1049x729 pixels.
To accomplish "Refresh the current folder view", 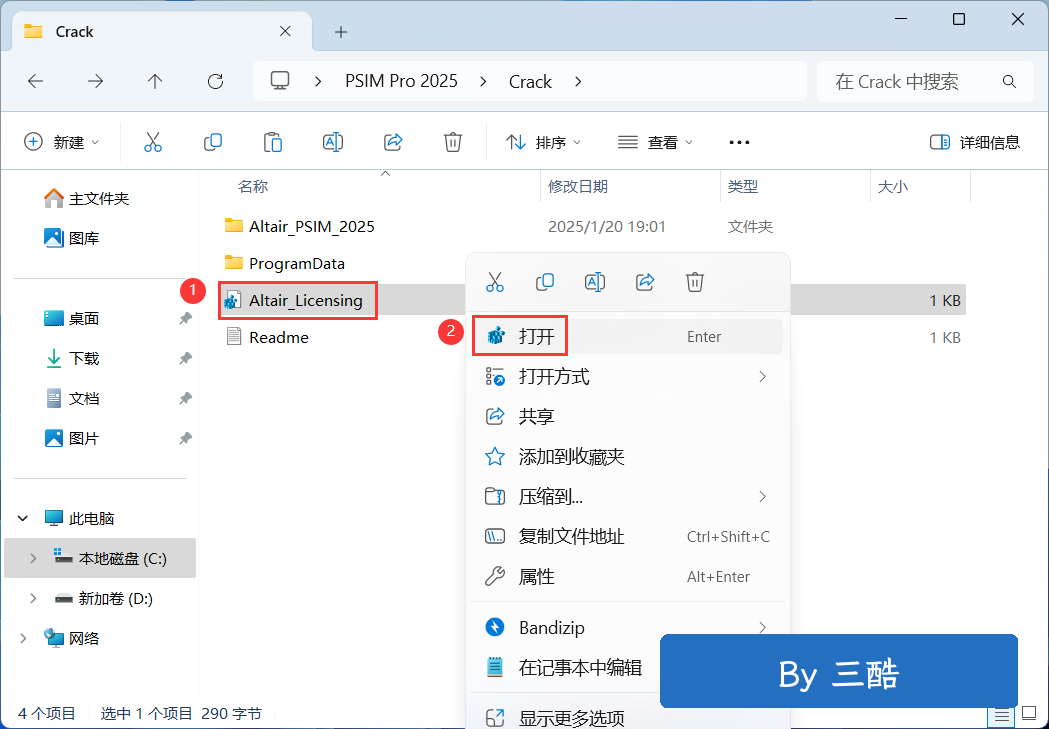I will point(215,82).
